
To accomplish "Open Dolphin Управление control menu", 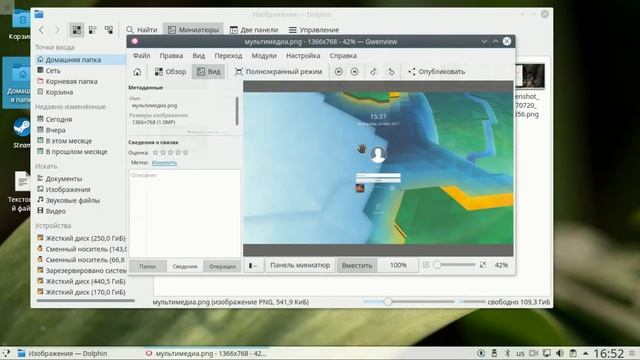I will (314, 30).
